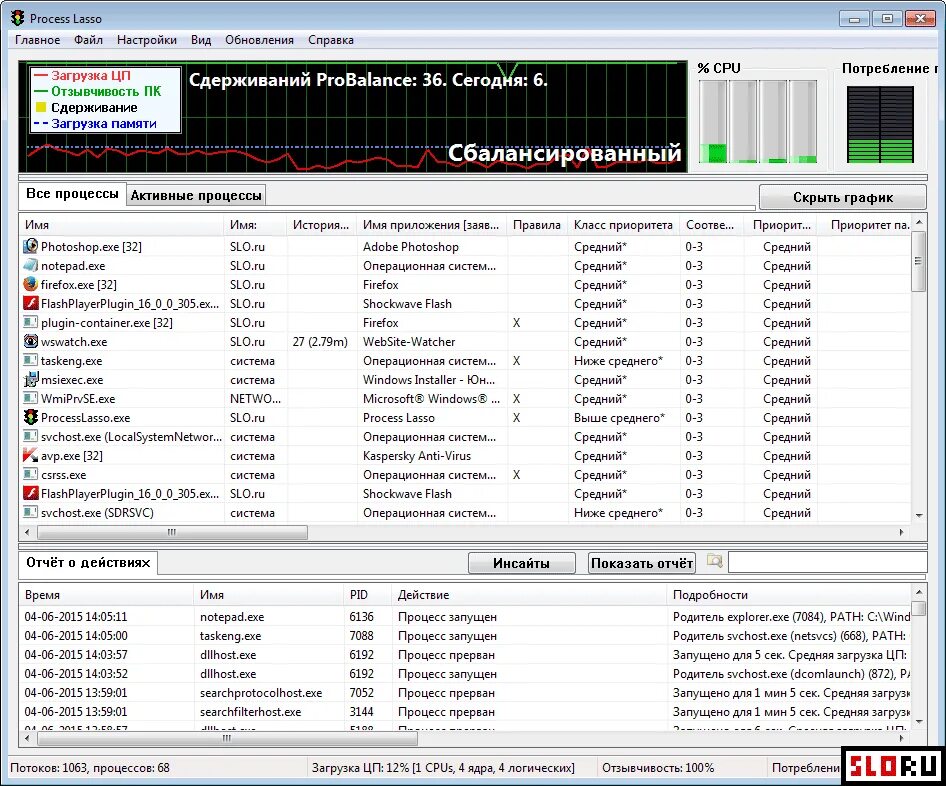Click the log search input field
This screenshot has width=946, height=786.
(827, 562)
